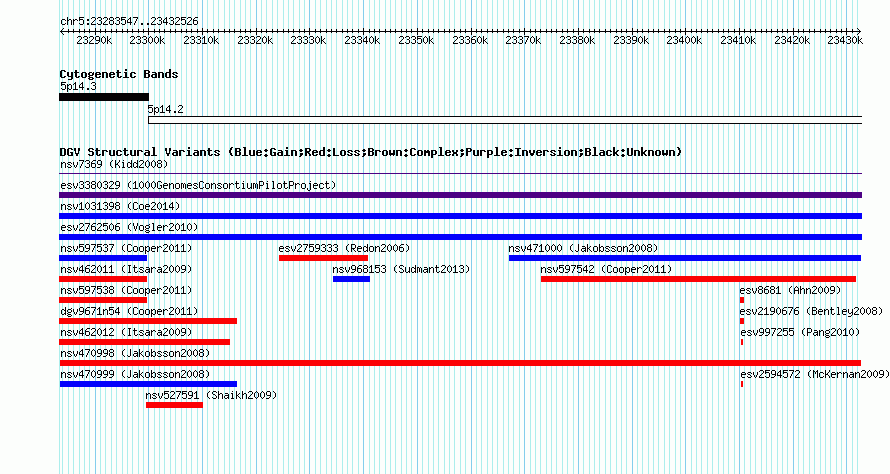Image resolution: width=890 pixels, height=474 pixels.
Task: Select the esv8681 small red marker
Action: [x=742, y=300]
